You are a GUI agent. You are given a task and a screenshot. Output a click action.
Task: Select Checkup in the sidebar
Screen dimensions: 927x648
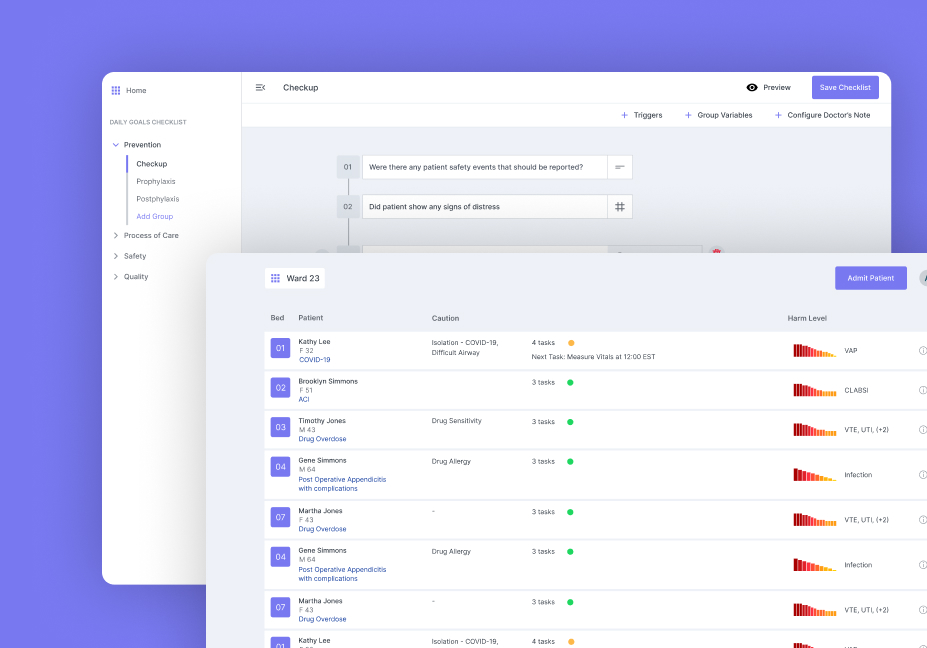[x=152, y=164]
